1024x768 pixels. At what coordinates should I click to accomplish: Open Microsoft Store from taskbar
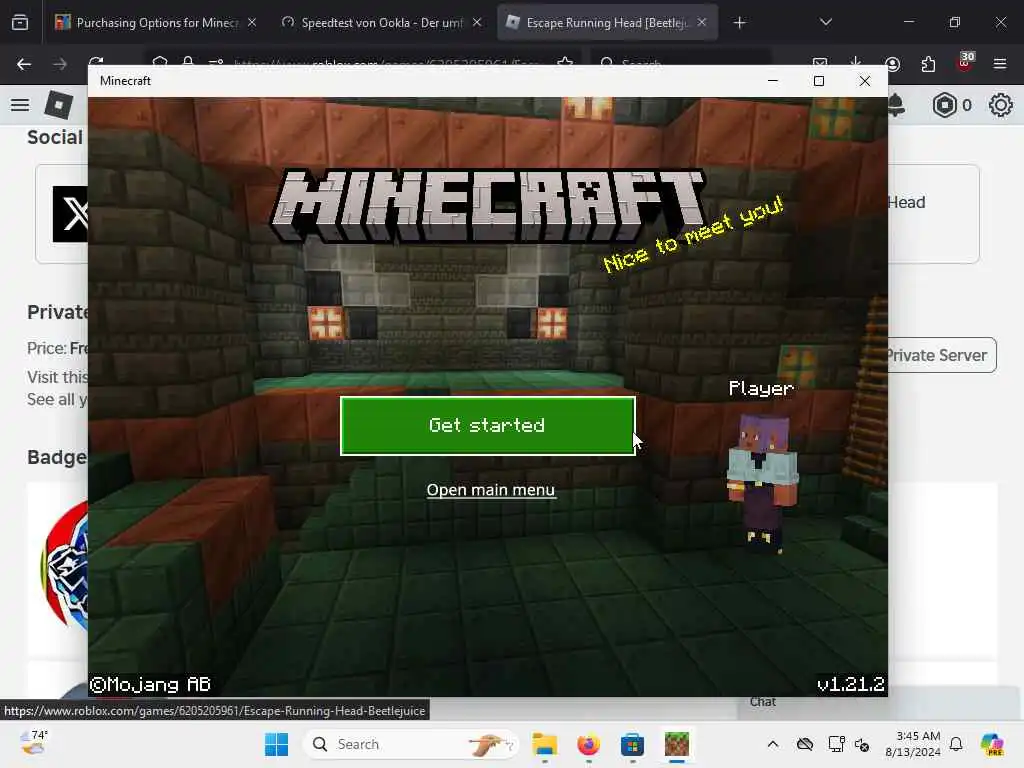(632, 744)
